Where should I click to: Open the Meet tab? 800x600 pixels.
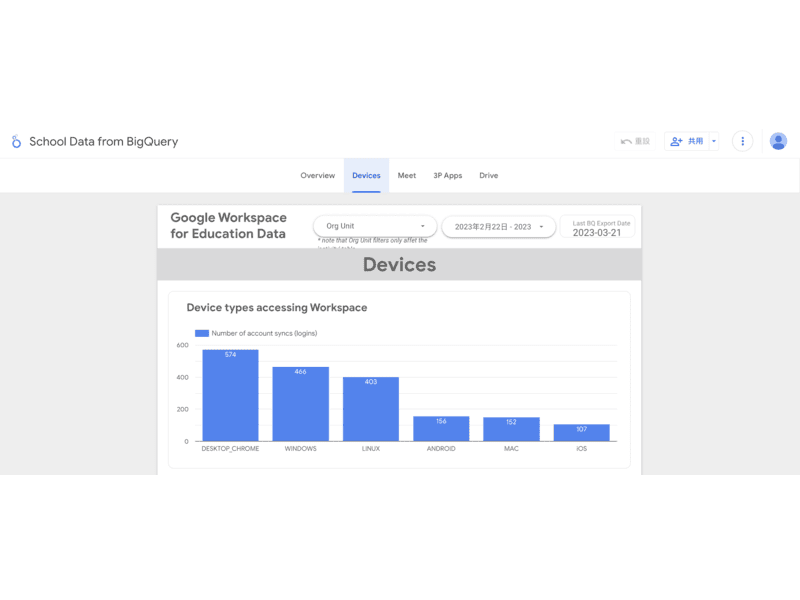tap(407, 176)
